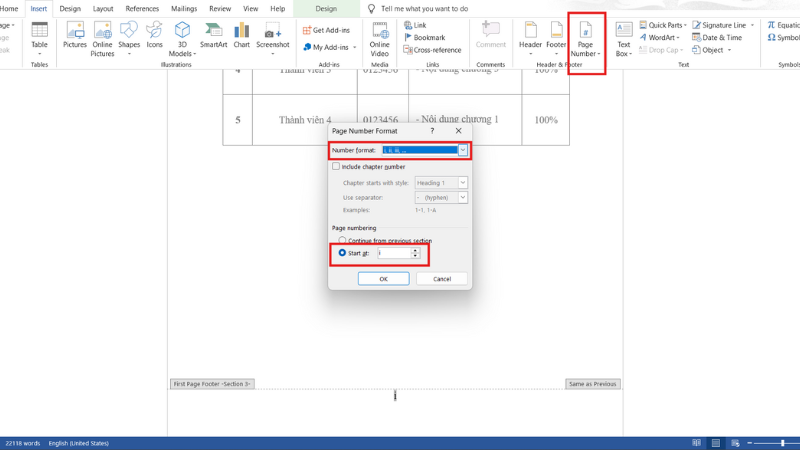The image size is (800, 450).
Task: Switch to the Layout tab
Action: (103, 8)
